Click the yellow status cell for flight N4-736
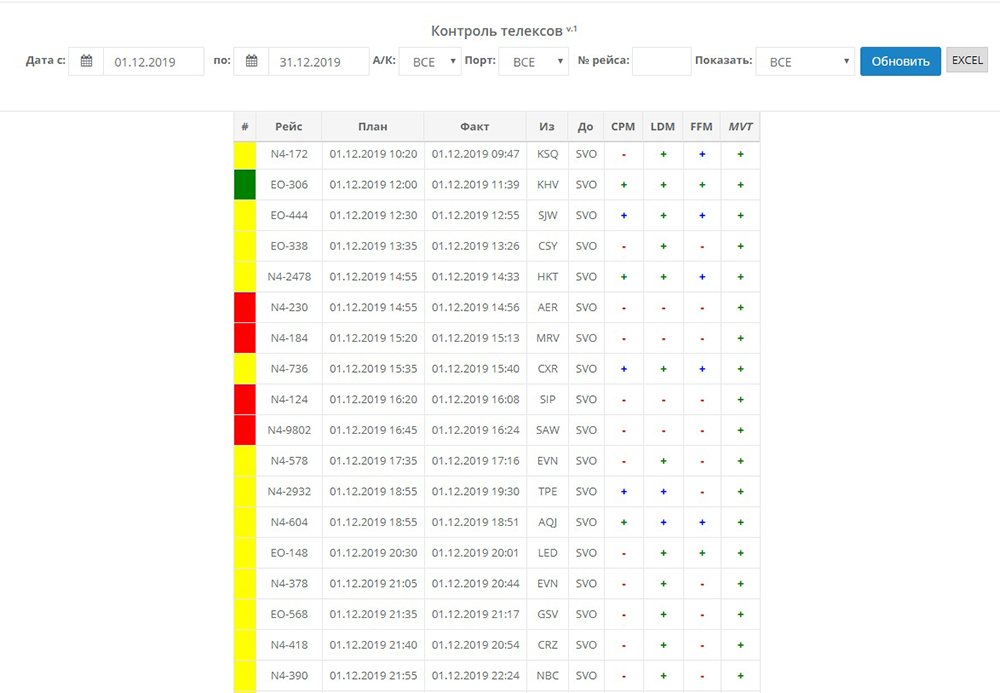Screen dimensions: 1000x693 (245, 368)
